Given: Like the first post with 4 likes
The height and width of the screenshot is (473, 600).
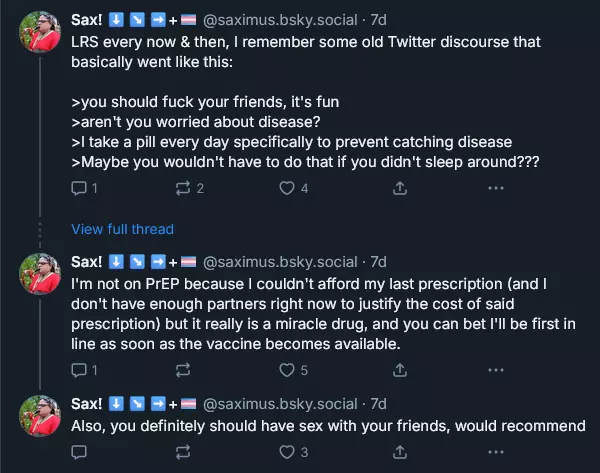Looking at the screenshot, I should (287, 188).
